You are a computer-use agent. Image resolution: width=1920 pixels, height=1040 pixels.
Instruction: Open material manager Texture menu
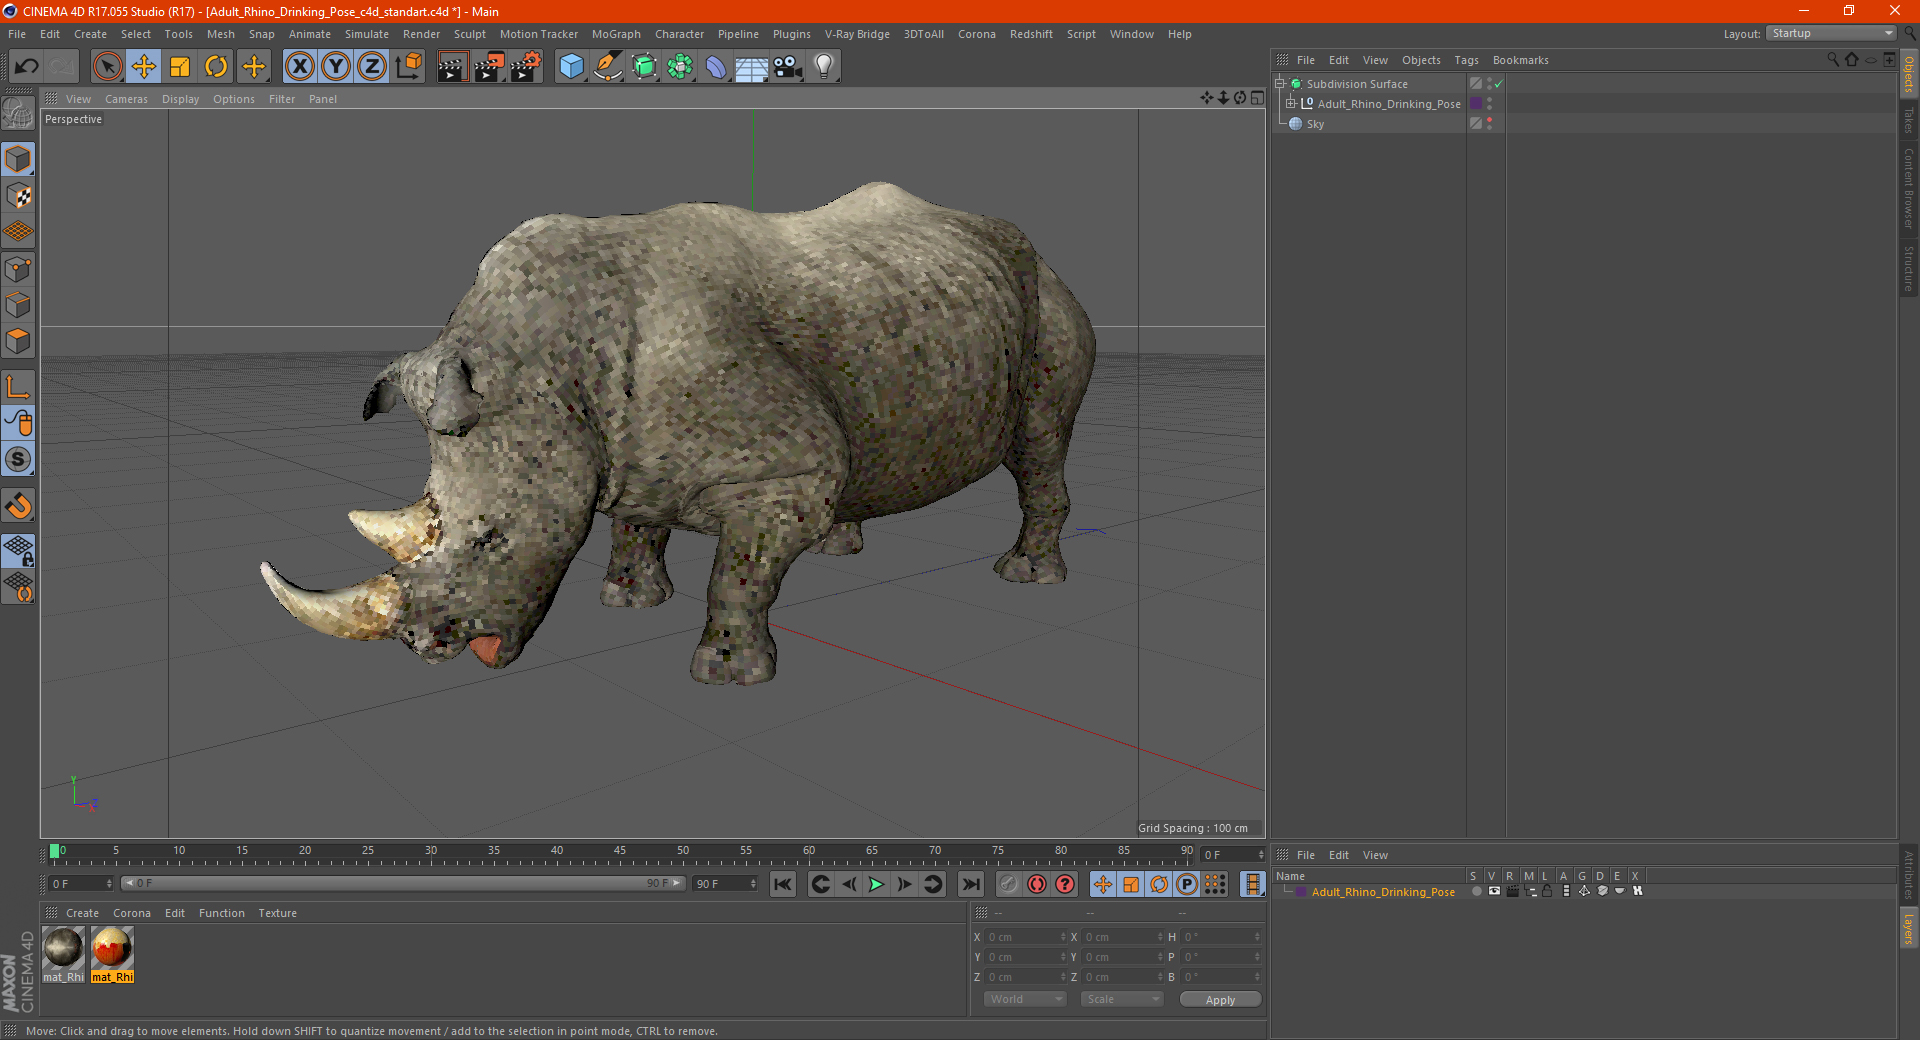coord(277,913)
